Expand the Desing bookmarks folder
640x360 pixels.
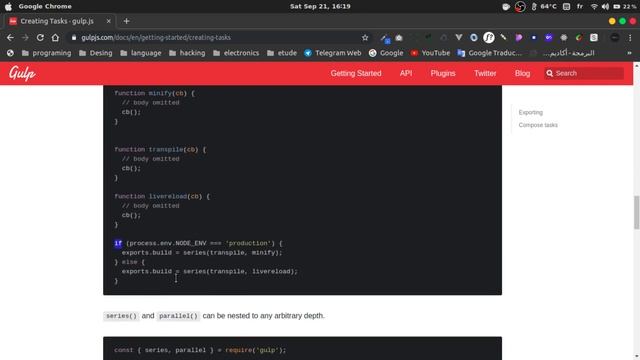96,53
